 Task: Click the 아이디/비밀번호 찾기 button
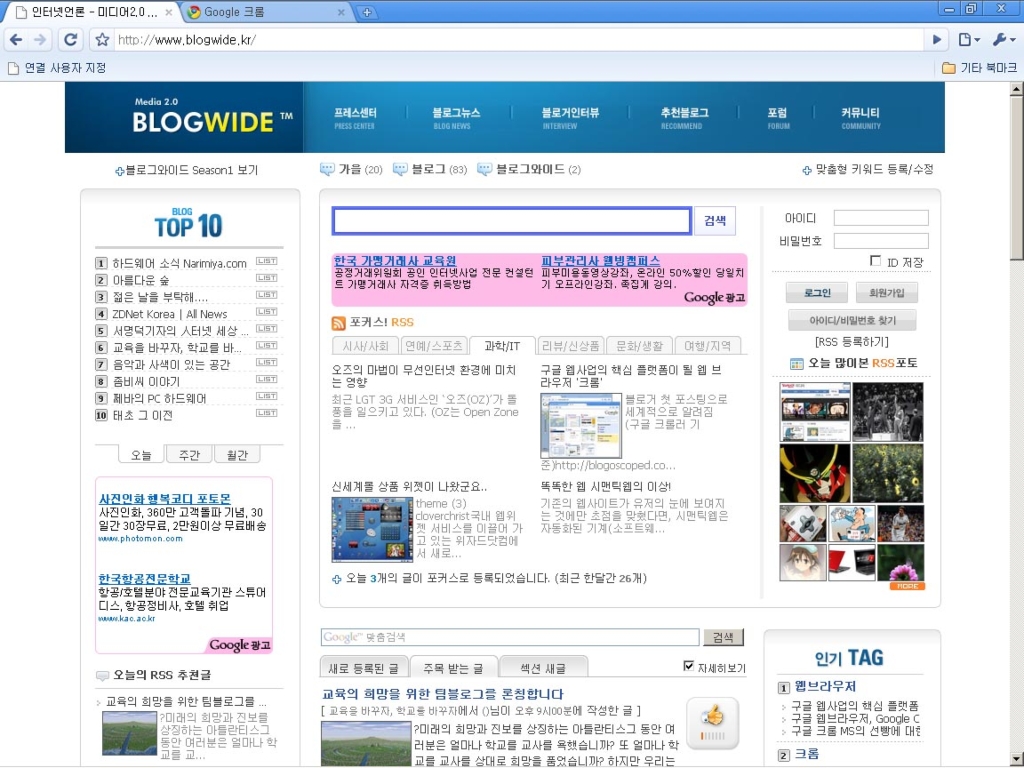pos(852,320)
